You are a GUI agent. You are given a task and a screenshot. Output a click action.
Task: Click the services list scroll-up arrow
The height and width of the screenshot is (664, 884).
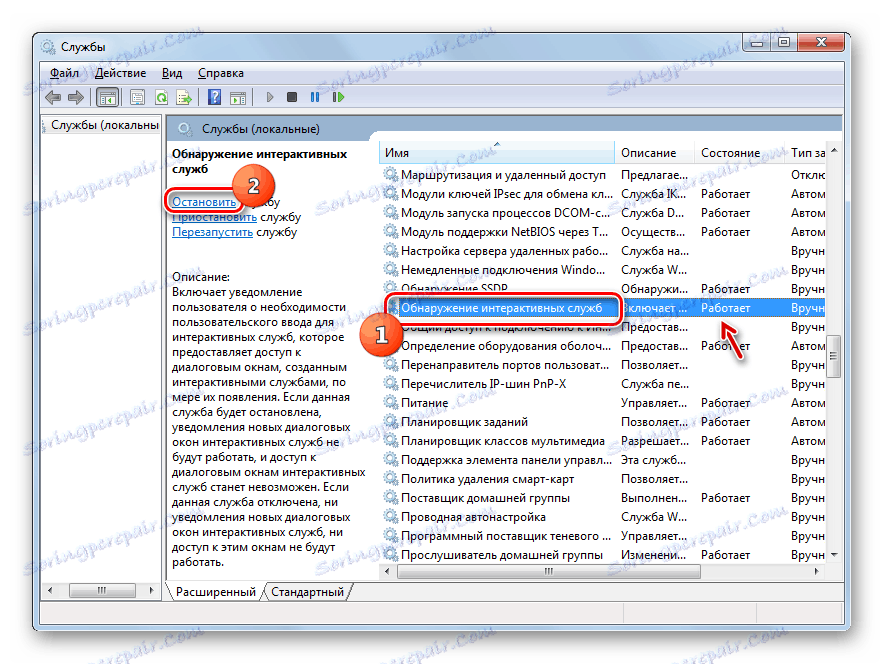coord(834,150)
